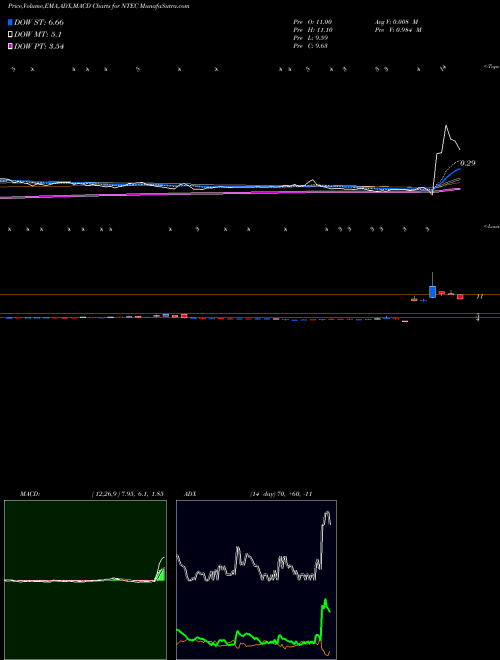Viewport: 500px width, 660px height.
Task: Click the blue DOW ST legend swatch
Action: [10, 22]
